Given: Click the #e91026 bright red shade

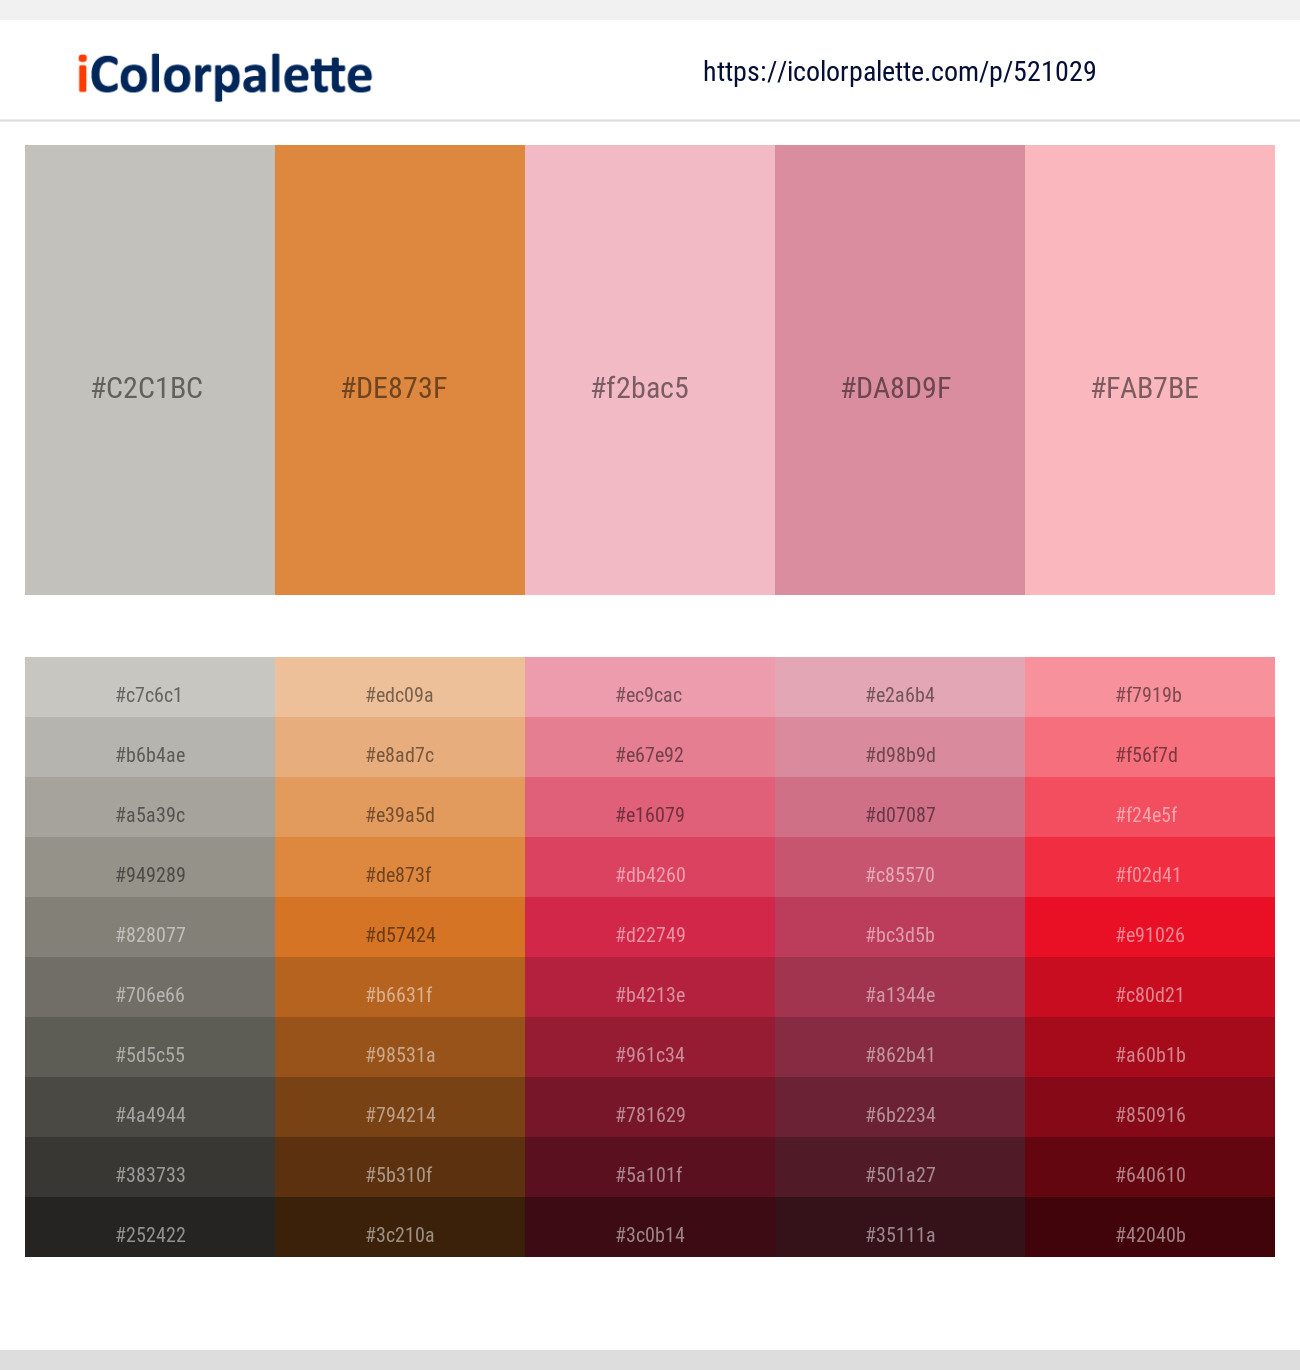Looking at the screenshot, I should 1150,927.
